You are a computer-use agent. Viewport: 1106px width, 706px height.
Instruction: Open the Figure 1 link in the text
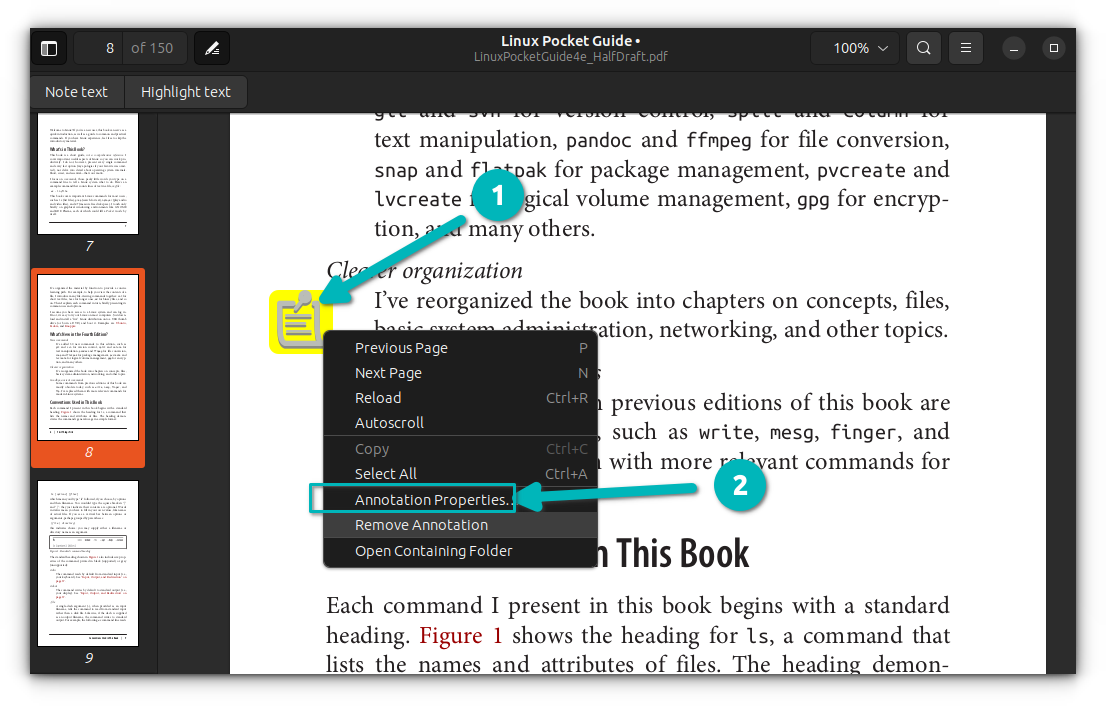click(460, 635)
